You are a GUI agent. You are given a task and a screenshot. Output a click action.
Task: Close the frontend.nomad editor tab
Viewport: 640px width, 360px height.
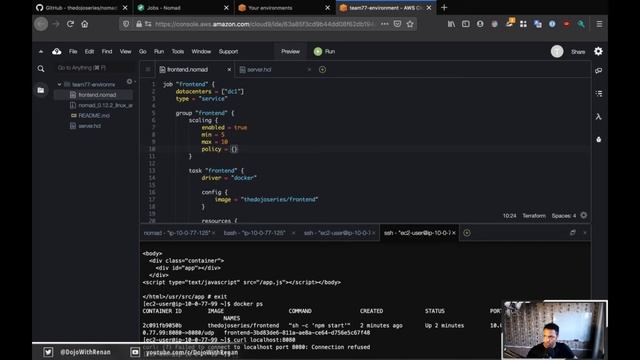coord(229,69)
